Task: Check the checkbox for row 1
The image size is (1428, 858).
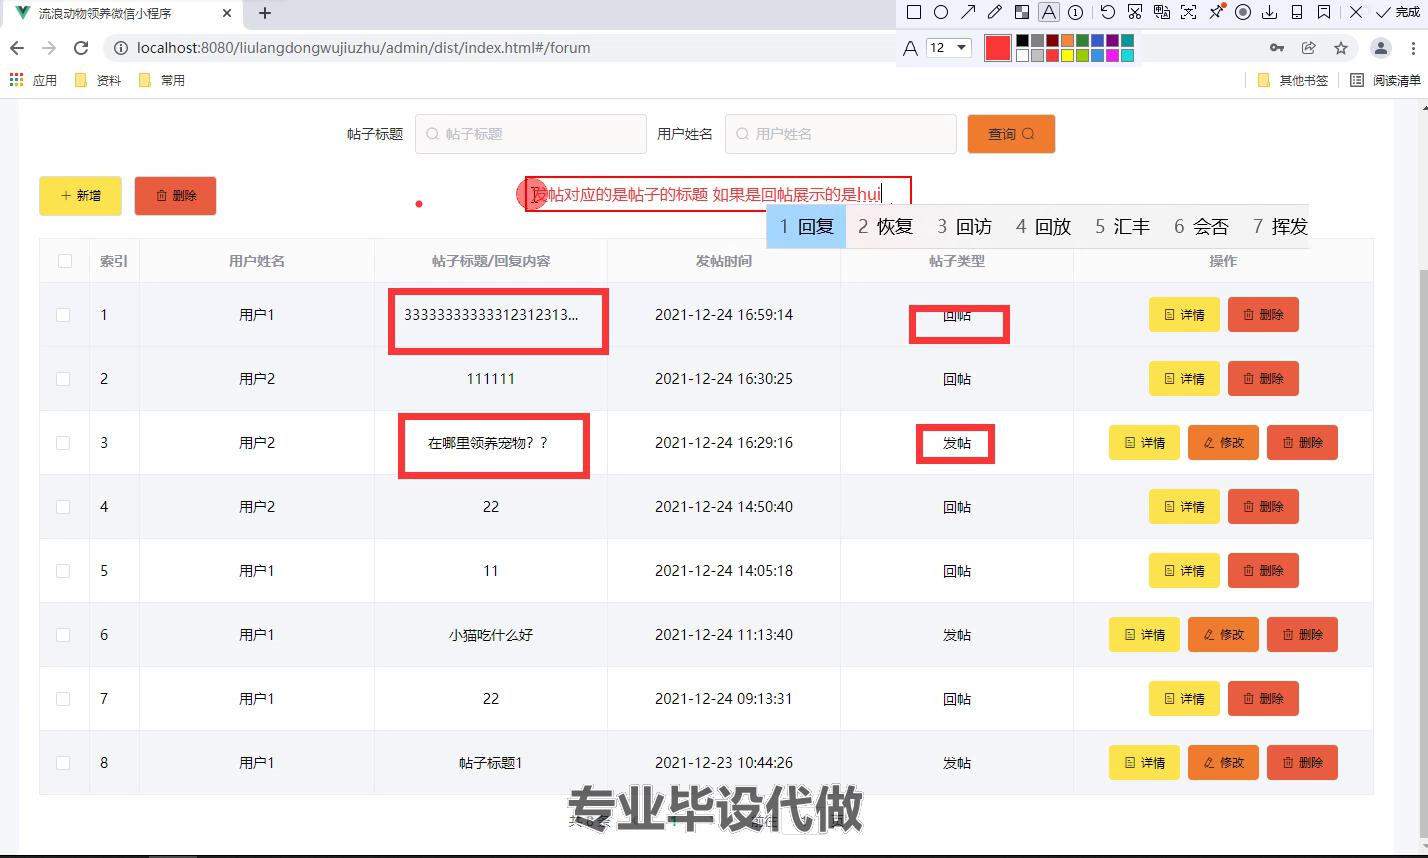Action: (x=63, y=315)
